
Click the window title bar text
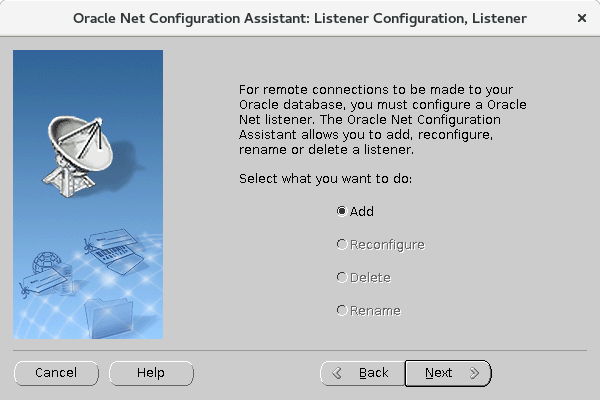(300, 18)
